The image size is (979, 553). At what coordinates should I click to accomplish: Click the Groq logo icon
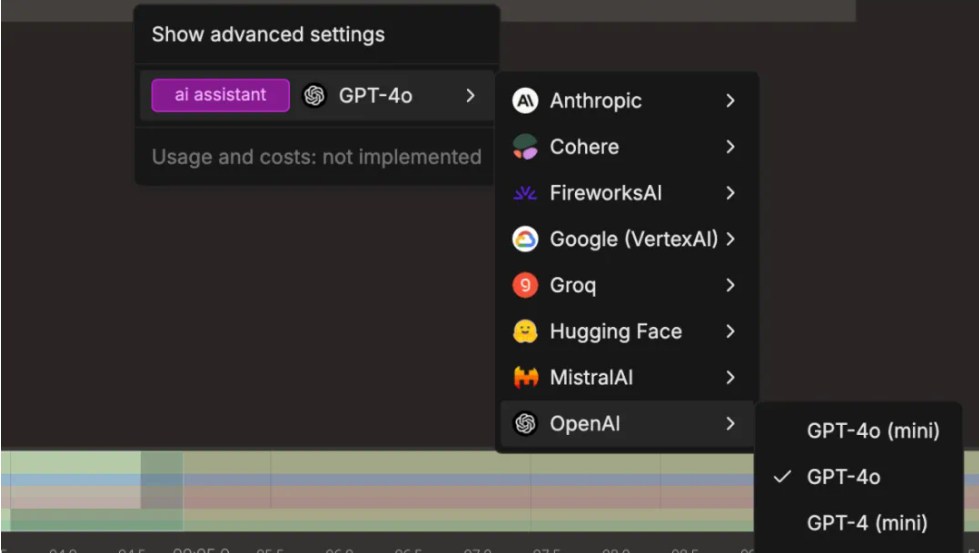[525, 285]
